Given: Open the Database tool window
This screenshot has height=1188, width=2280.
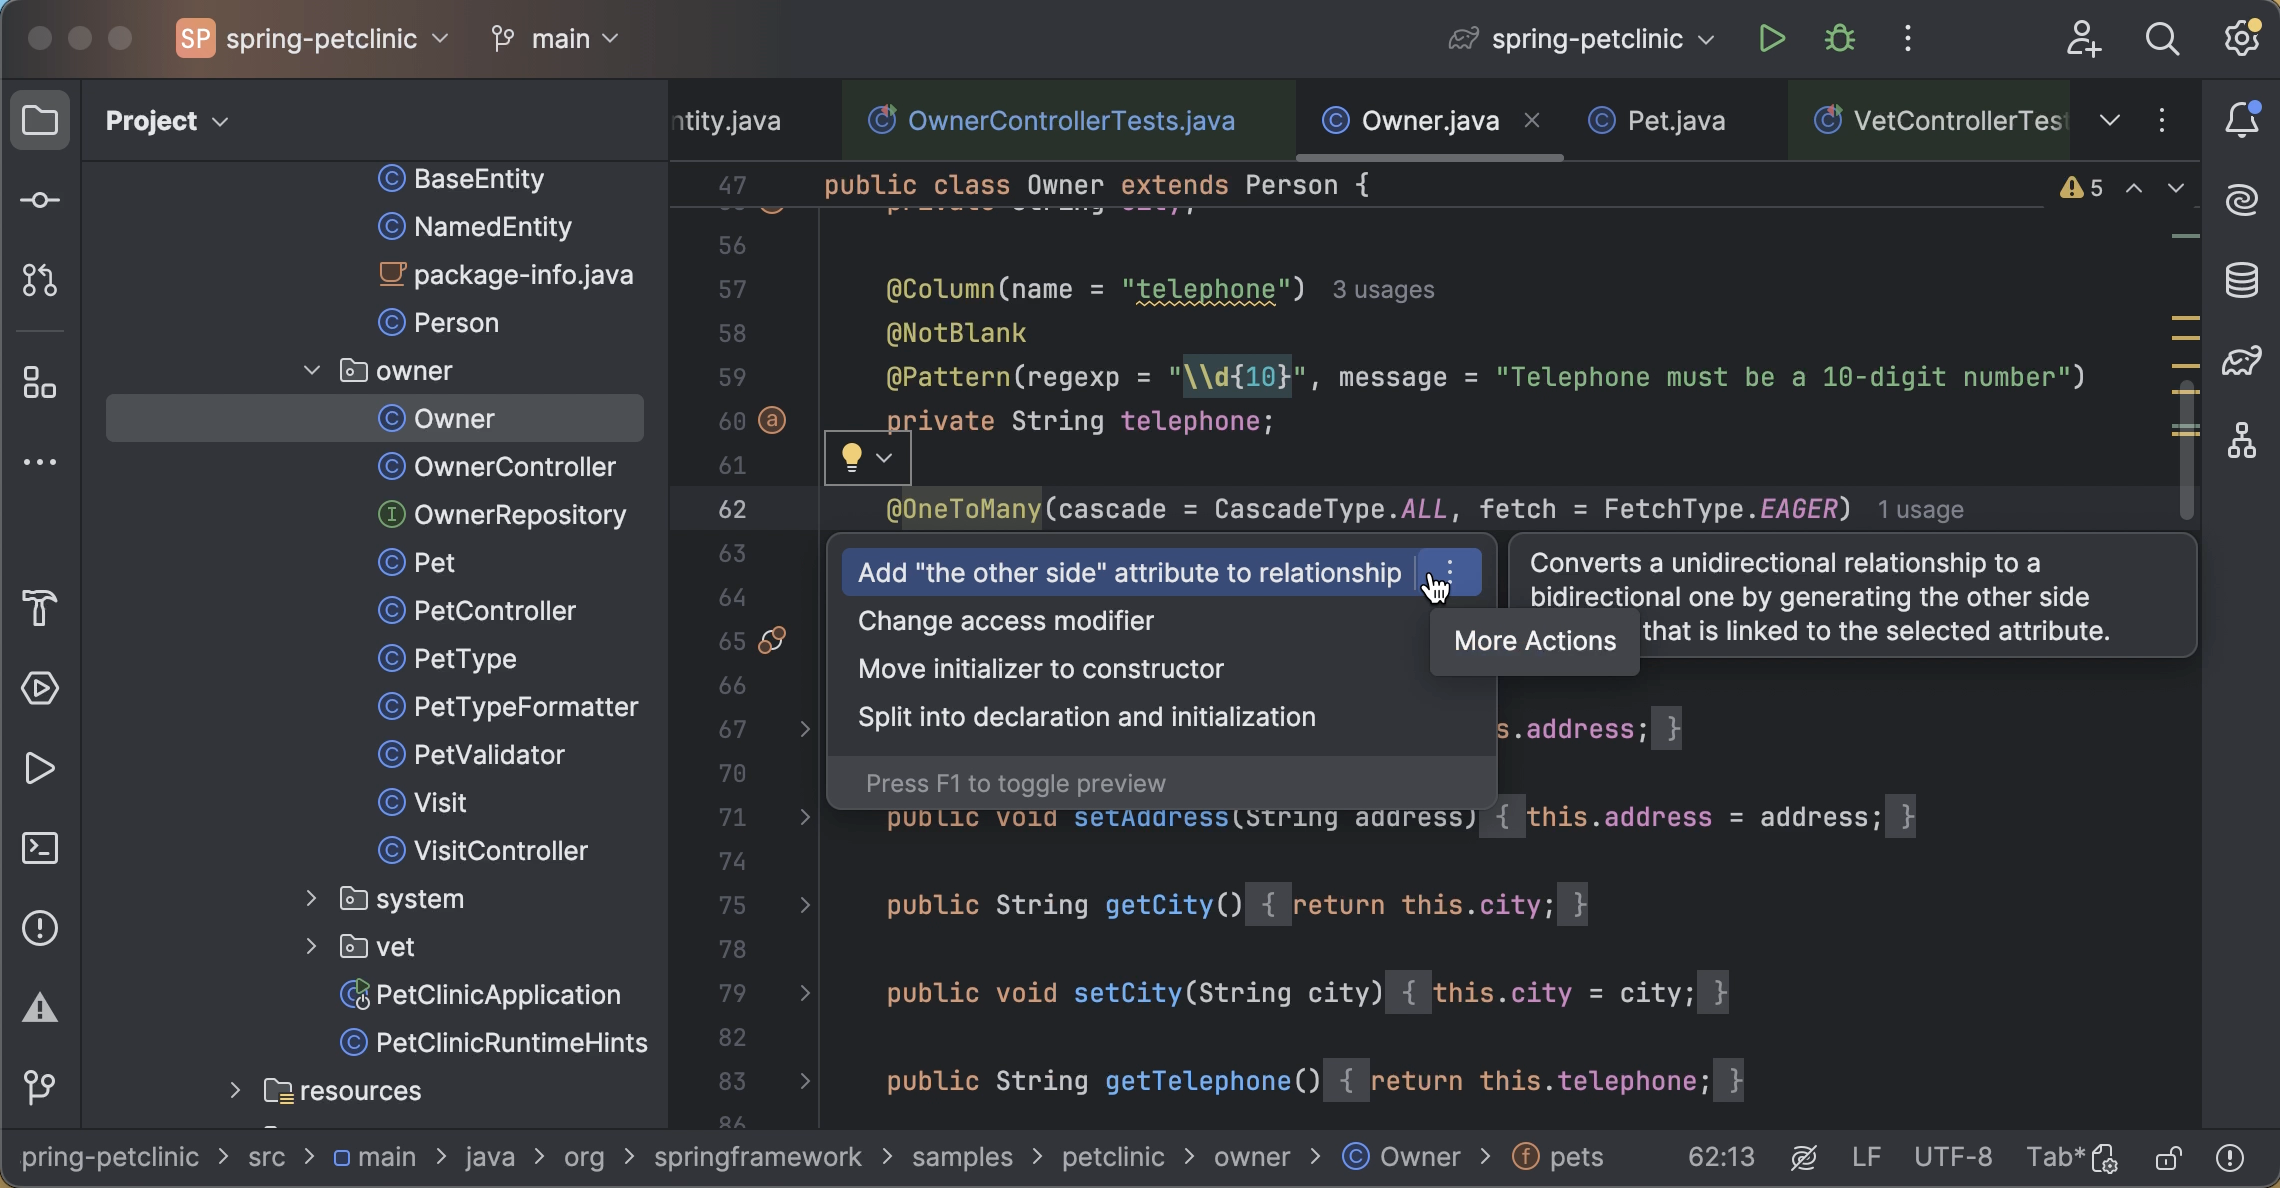Looking at the screenshot, I should [2242, 280].
